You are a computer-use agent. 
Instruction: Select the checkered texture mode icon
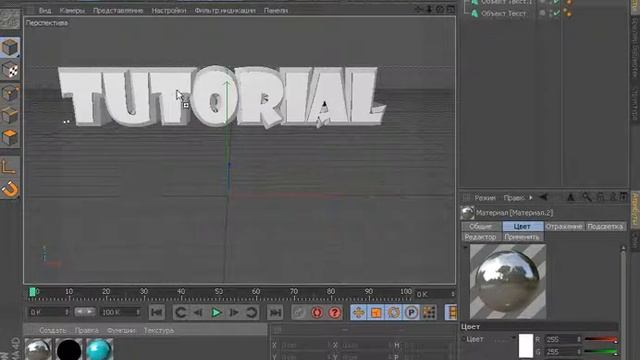(x=10, y=70)
